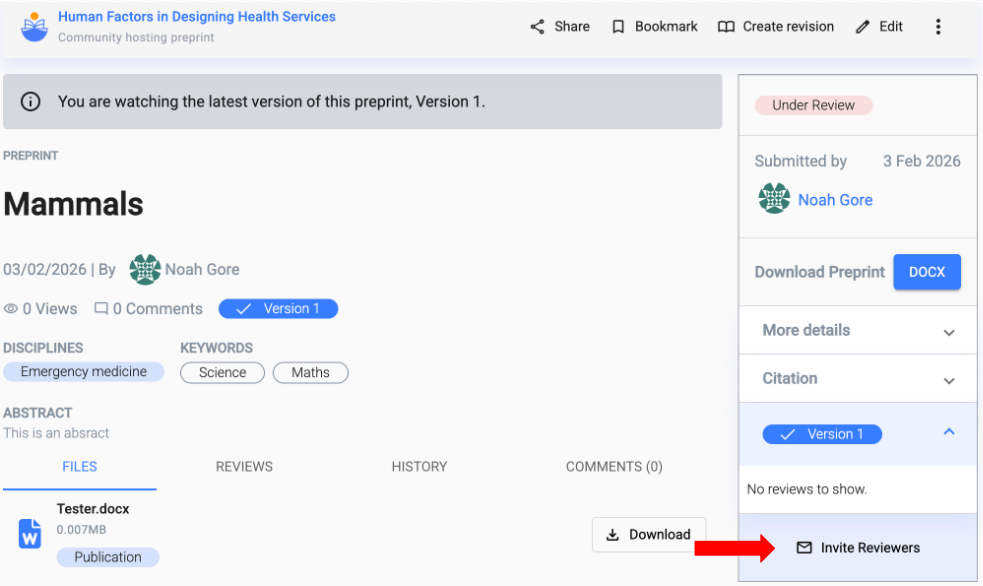Open the Comments (0) tab
This screenshot has height=586, width=983.
click(614, 466)
